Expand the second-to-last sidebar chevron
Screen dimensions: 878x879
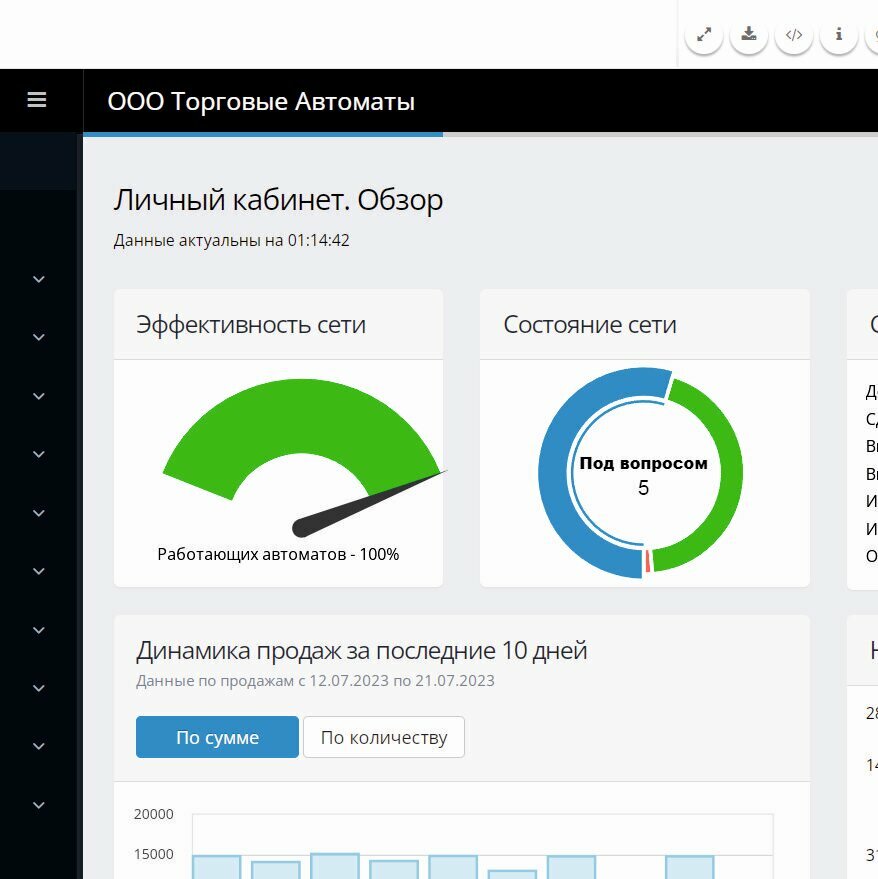click(x=39, y=746)
